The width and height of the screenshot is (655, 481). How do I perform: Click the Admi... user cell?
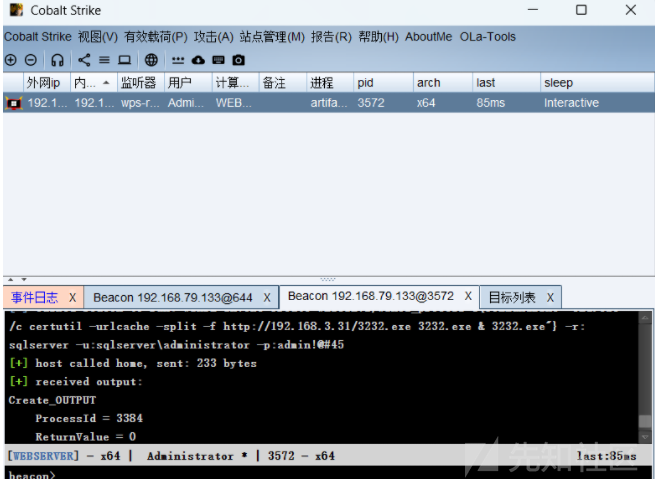[x=186, y=103]
